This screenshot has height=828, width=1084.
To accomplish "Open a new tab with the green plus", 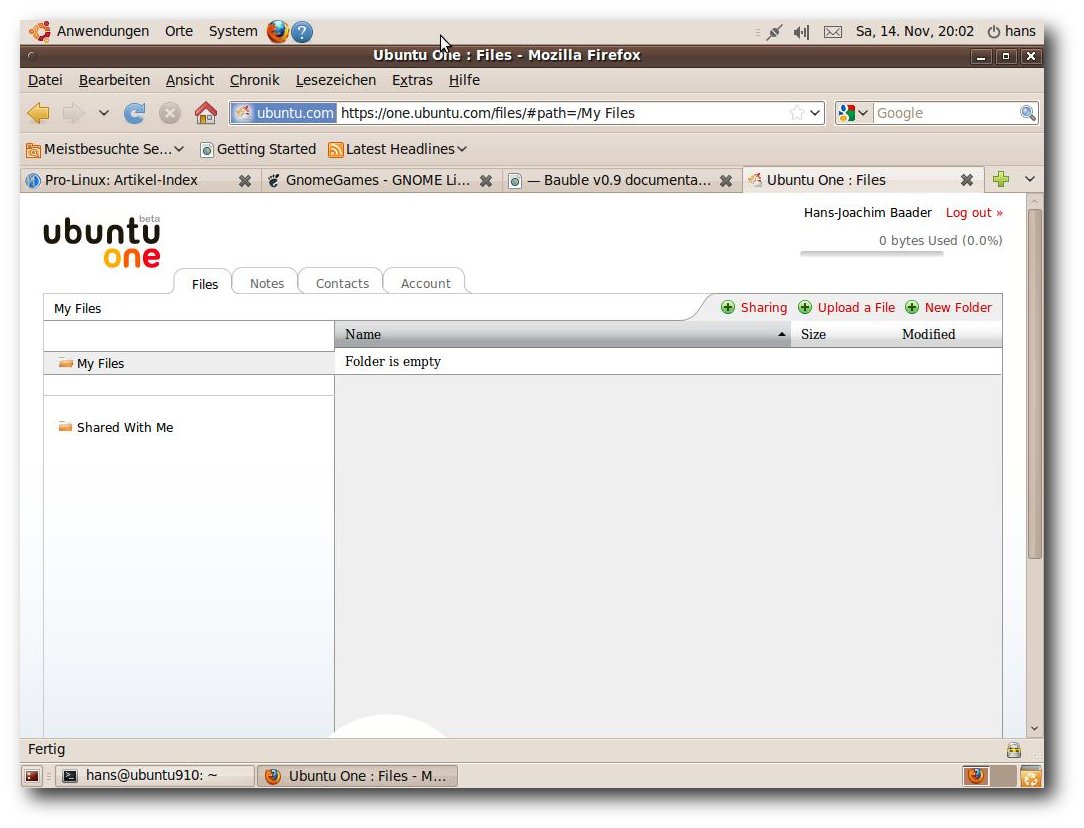I will coord(1000,180).
